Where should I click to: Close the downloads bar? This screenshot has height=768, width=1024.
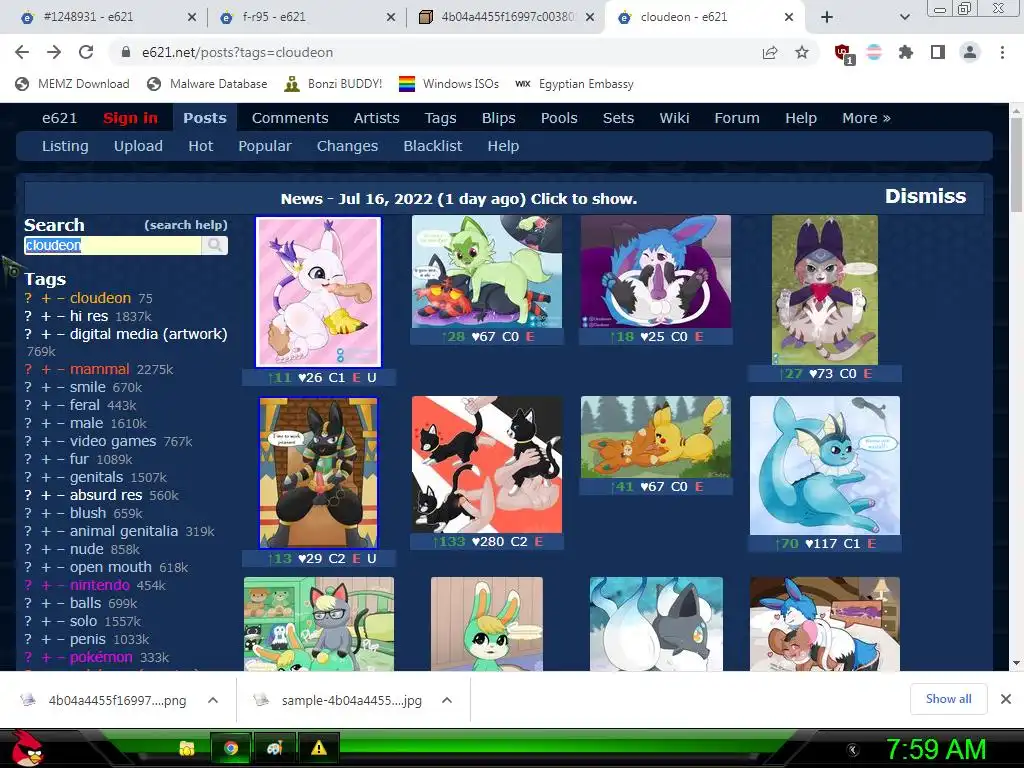click(x=1006, y=699)
